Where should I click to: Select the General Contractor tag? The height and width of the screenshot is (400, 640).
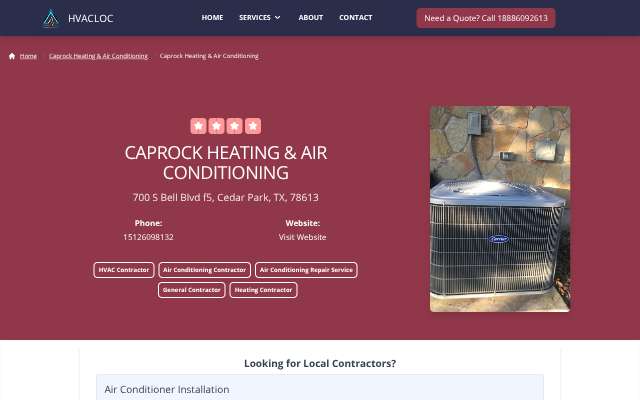coord(191,290)
